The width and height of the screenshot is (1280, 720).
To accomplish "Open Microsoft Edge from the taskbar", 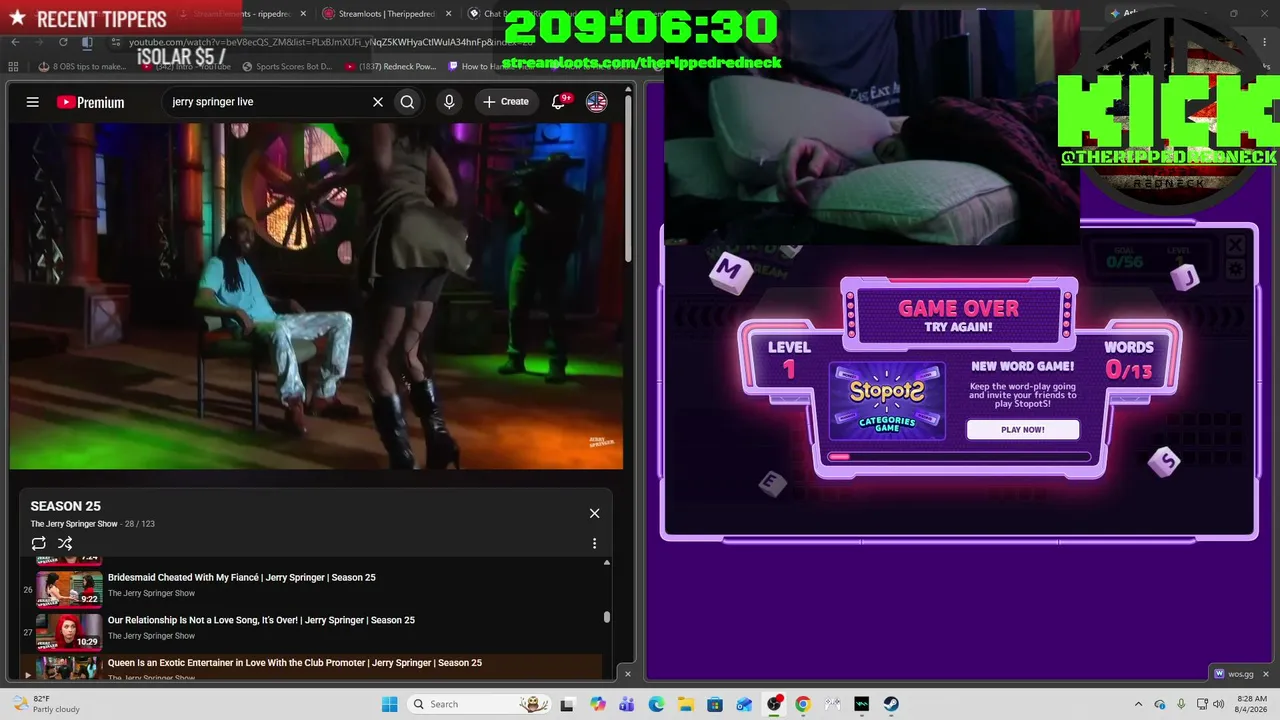I will (656, 704).
